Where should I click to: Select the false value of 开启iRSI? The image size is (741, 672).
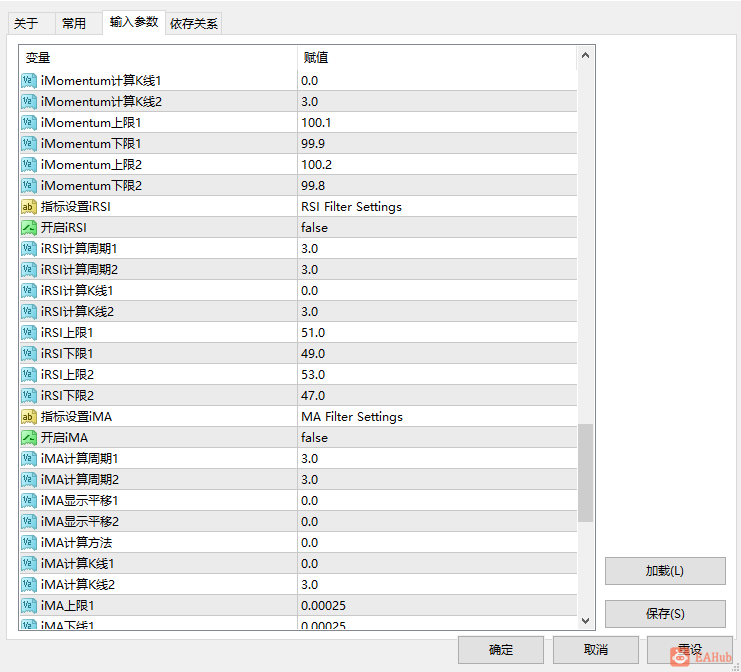click(x=314, y=228)
